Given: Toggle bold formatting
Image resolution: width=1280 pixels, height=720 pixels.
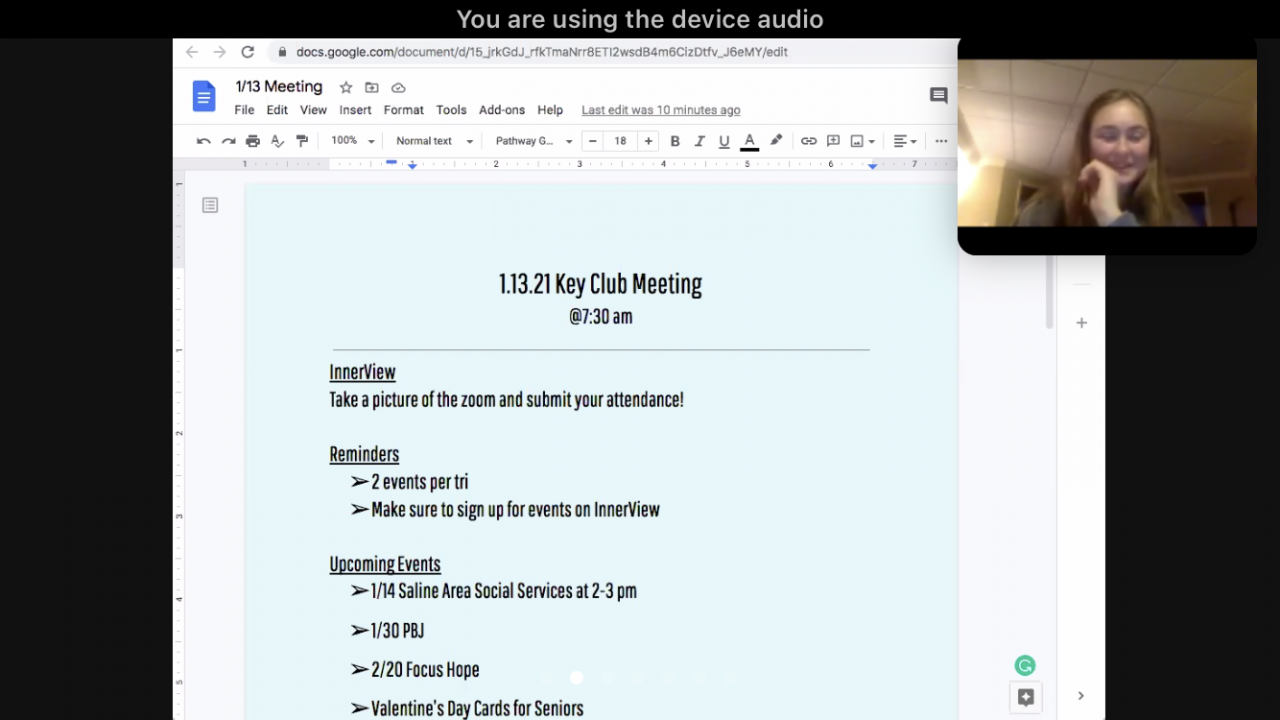Looking at the screenshot, I should [x=675, y=141].
